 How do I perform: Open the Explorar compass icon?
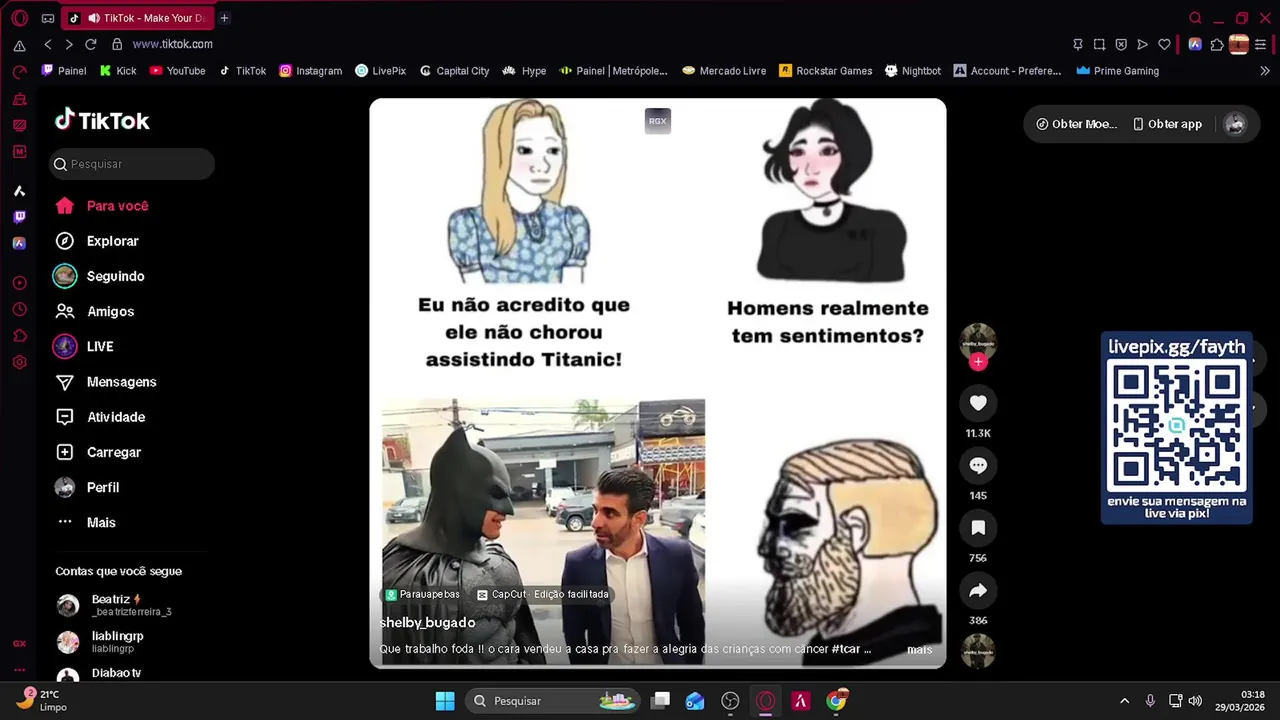pos(65,241)
